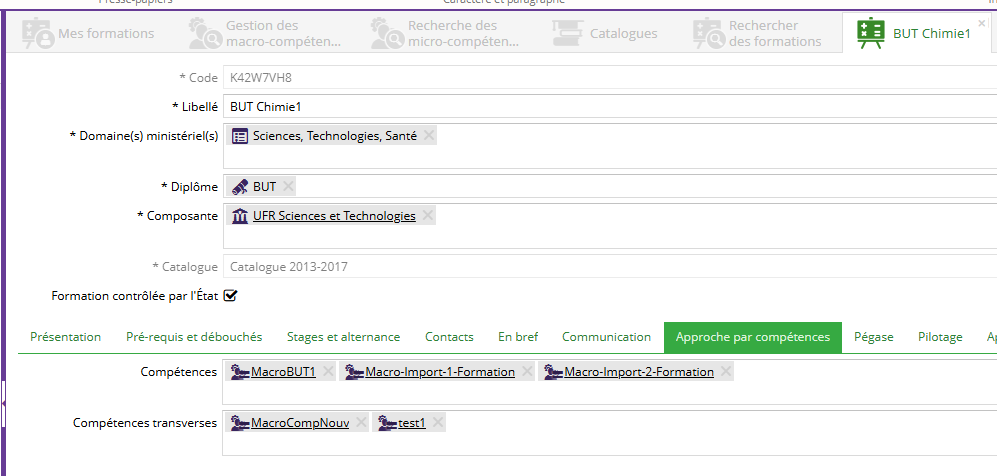Viewport: 997px width, 476px height.
Task: Click the BUT Chimie1 green board icon
Action: (x=870, y=33)
